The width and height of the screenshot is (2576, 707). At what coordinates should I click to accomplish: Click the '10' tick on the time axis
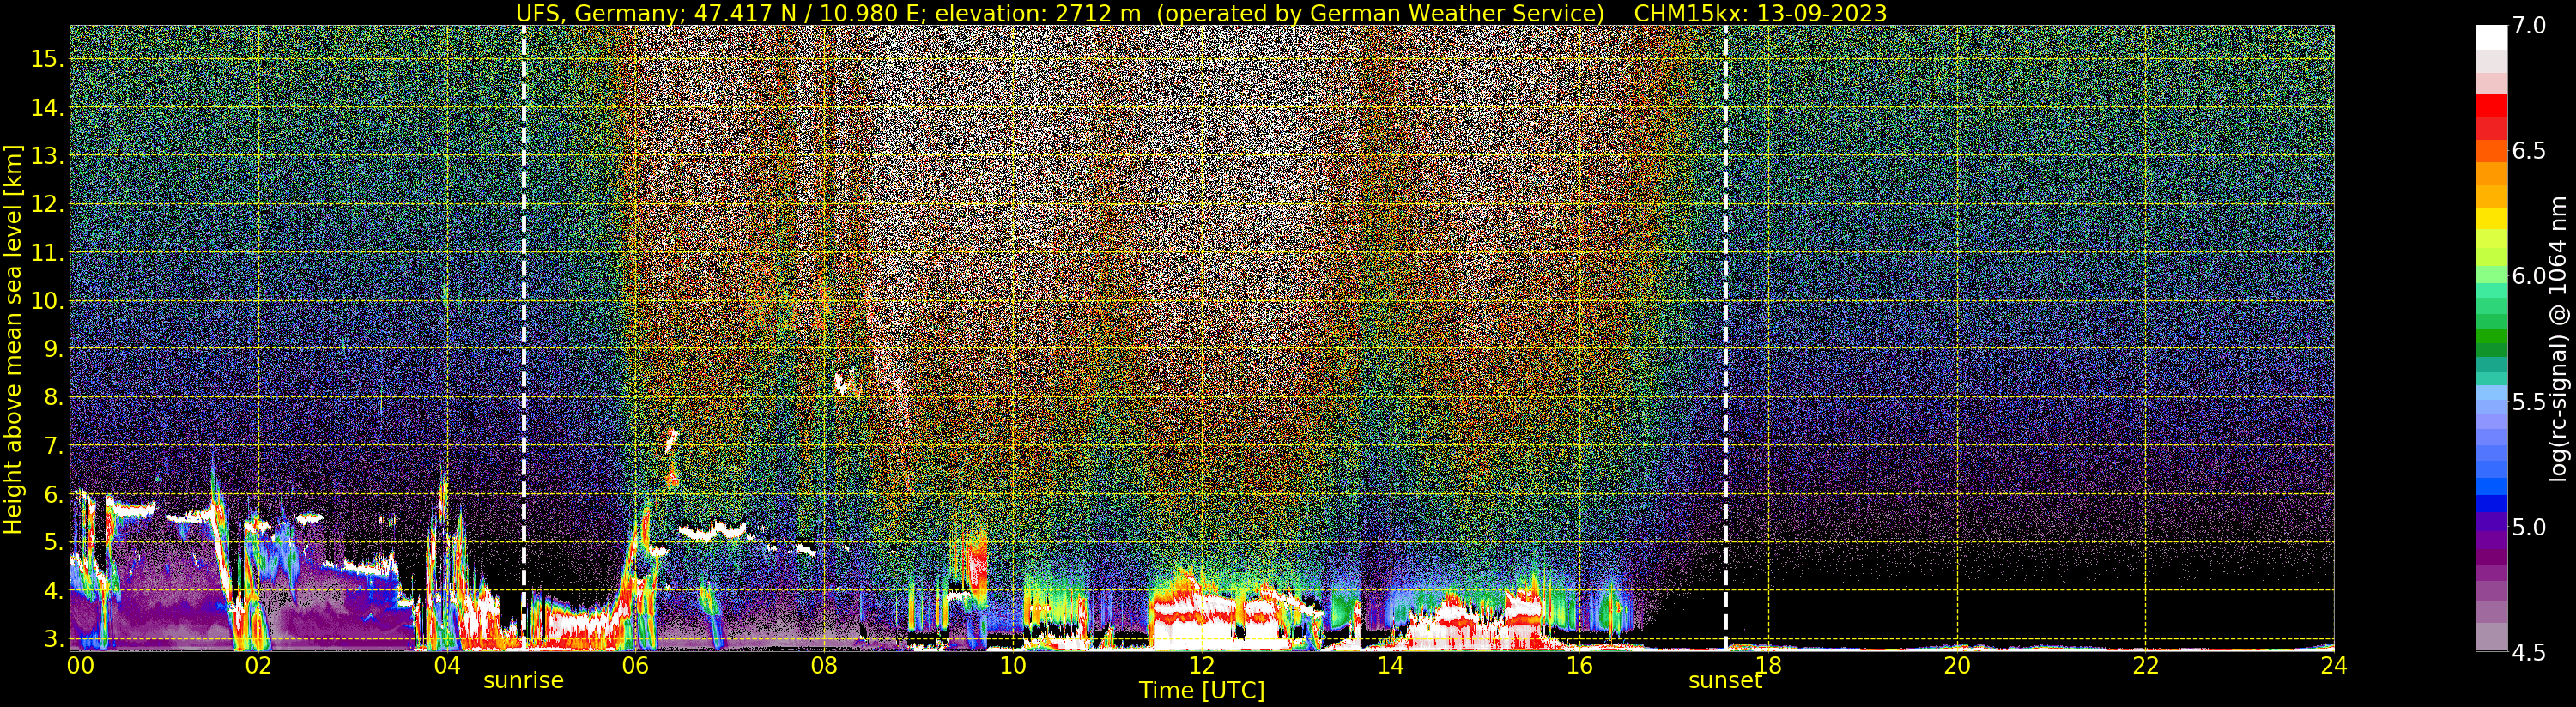click(x=1013, y=665)
